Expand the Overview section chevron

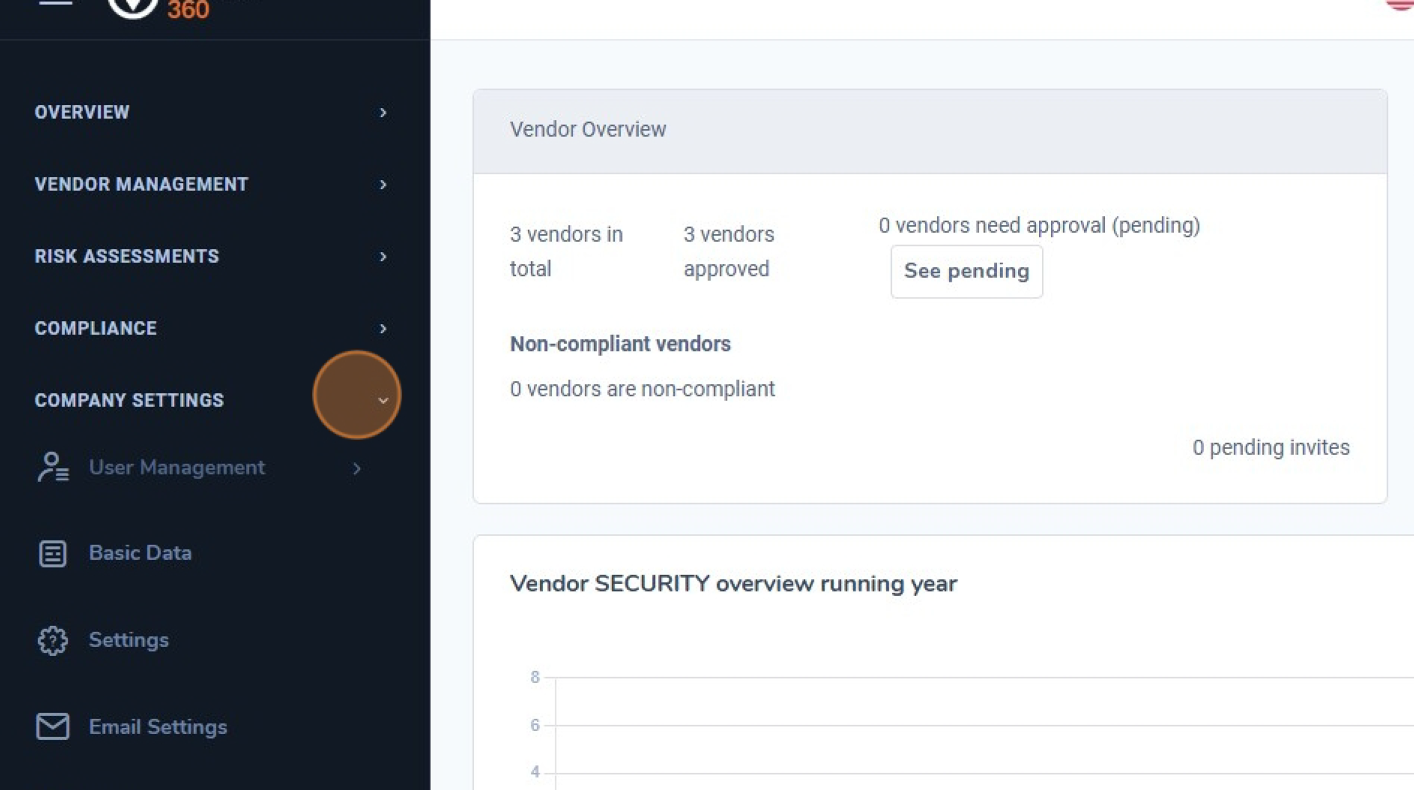[383, 113]
